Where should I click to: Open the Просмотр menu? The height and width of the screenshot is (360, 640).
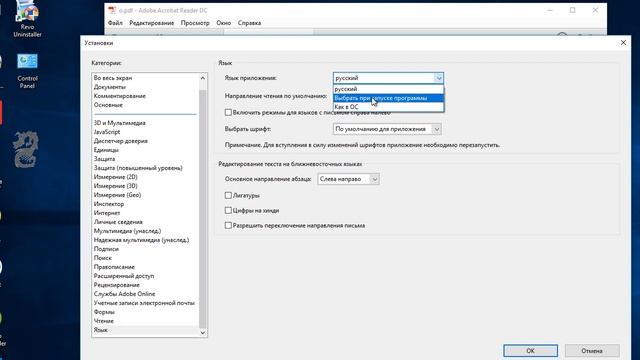pos(195,23)
